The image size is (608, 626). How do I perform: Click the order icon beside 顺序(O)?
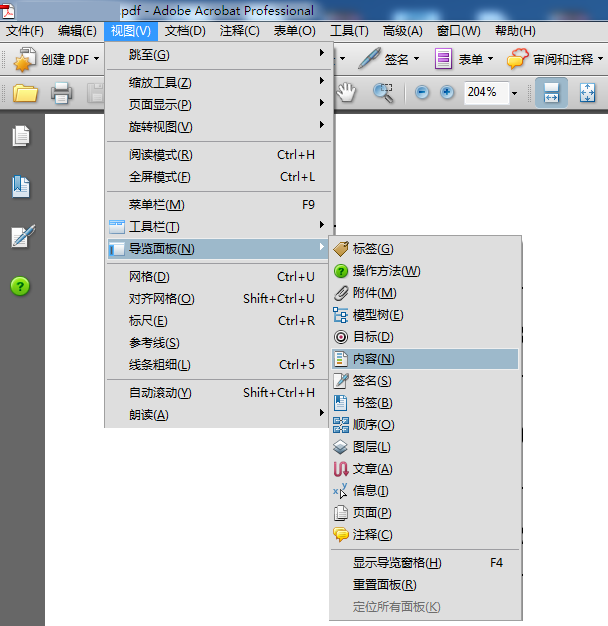pos(341,425)
